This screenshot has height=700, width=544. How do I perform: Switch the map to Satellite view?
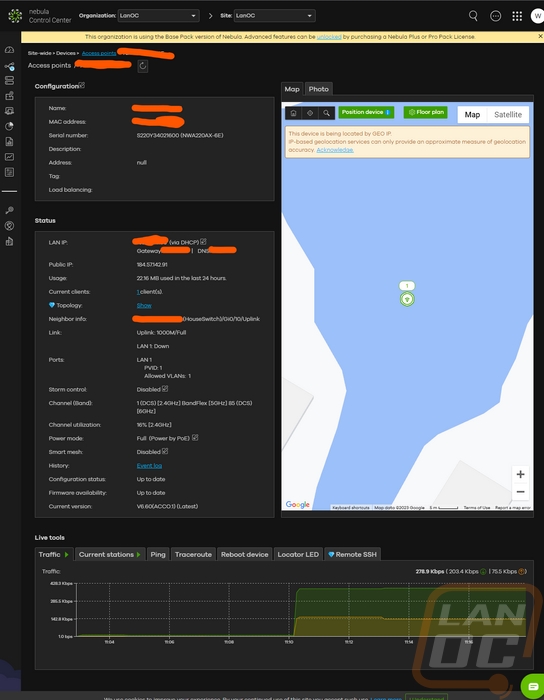pyautogui.click(x=508, y=115)
